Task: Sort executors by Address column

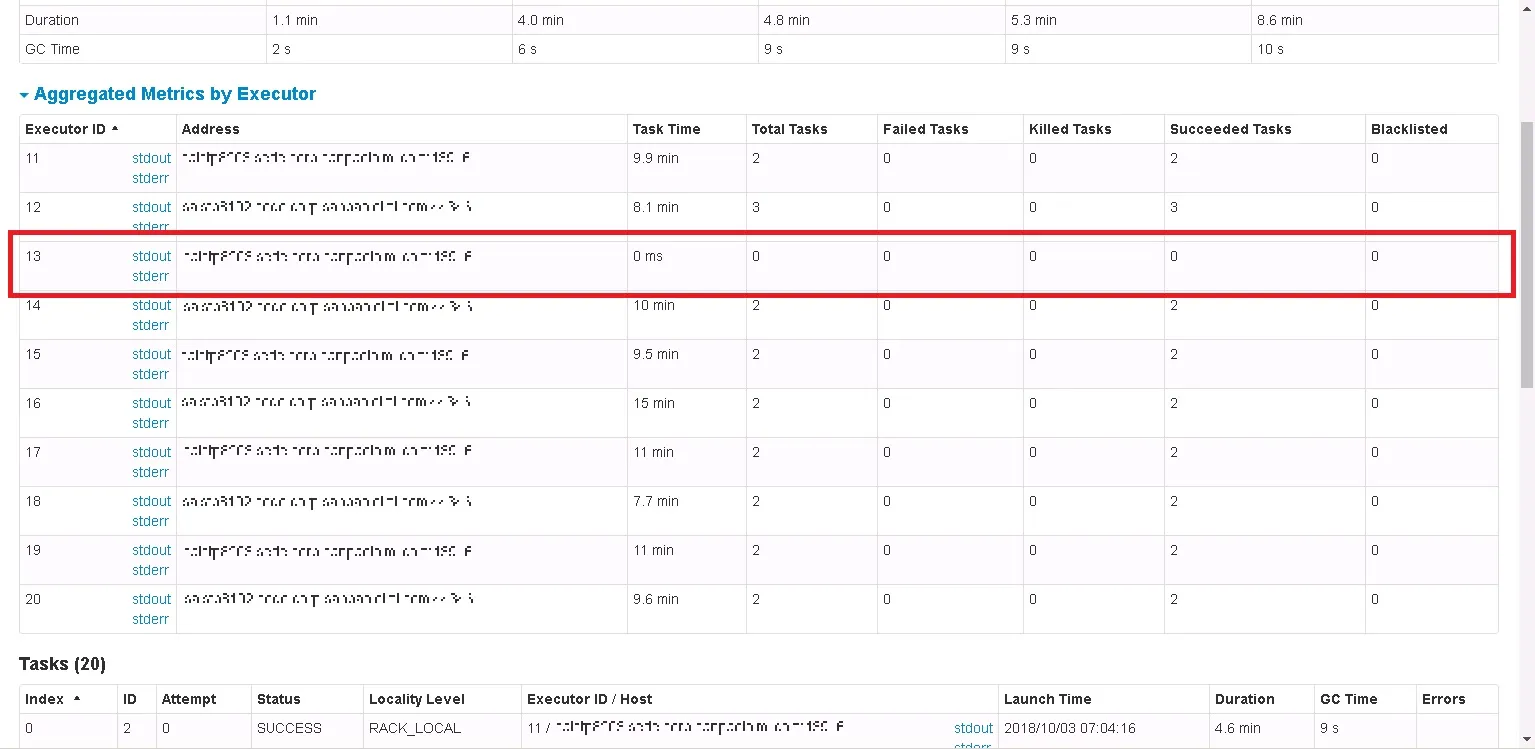Action: [x=211, y=129]
